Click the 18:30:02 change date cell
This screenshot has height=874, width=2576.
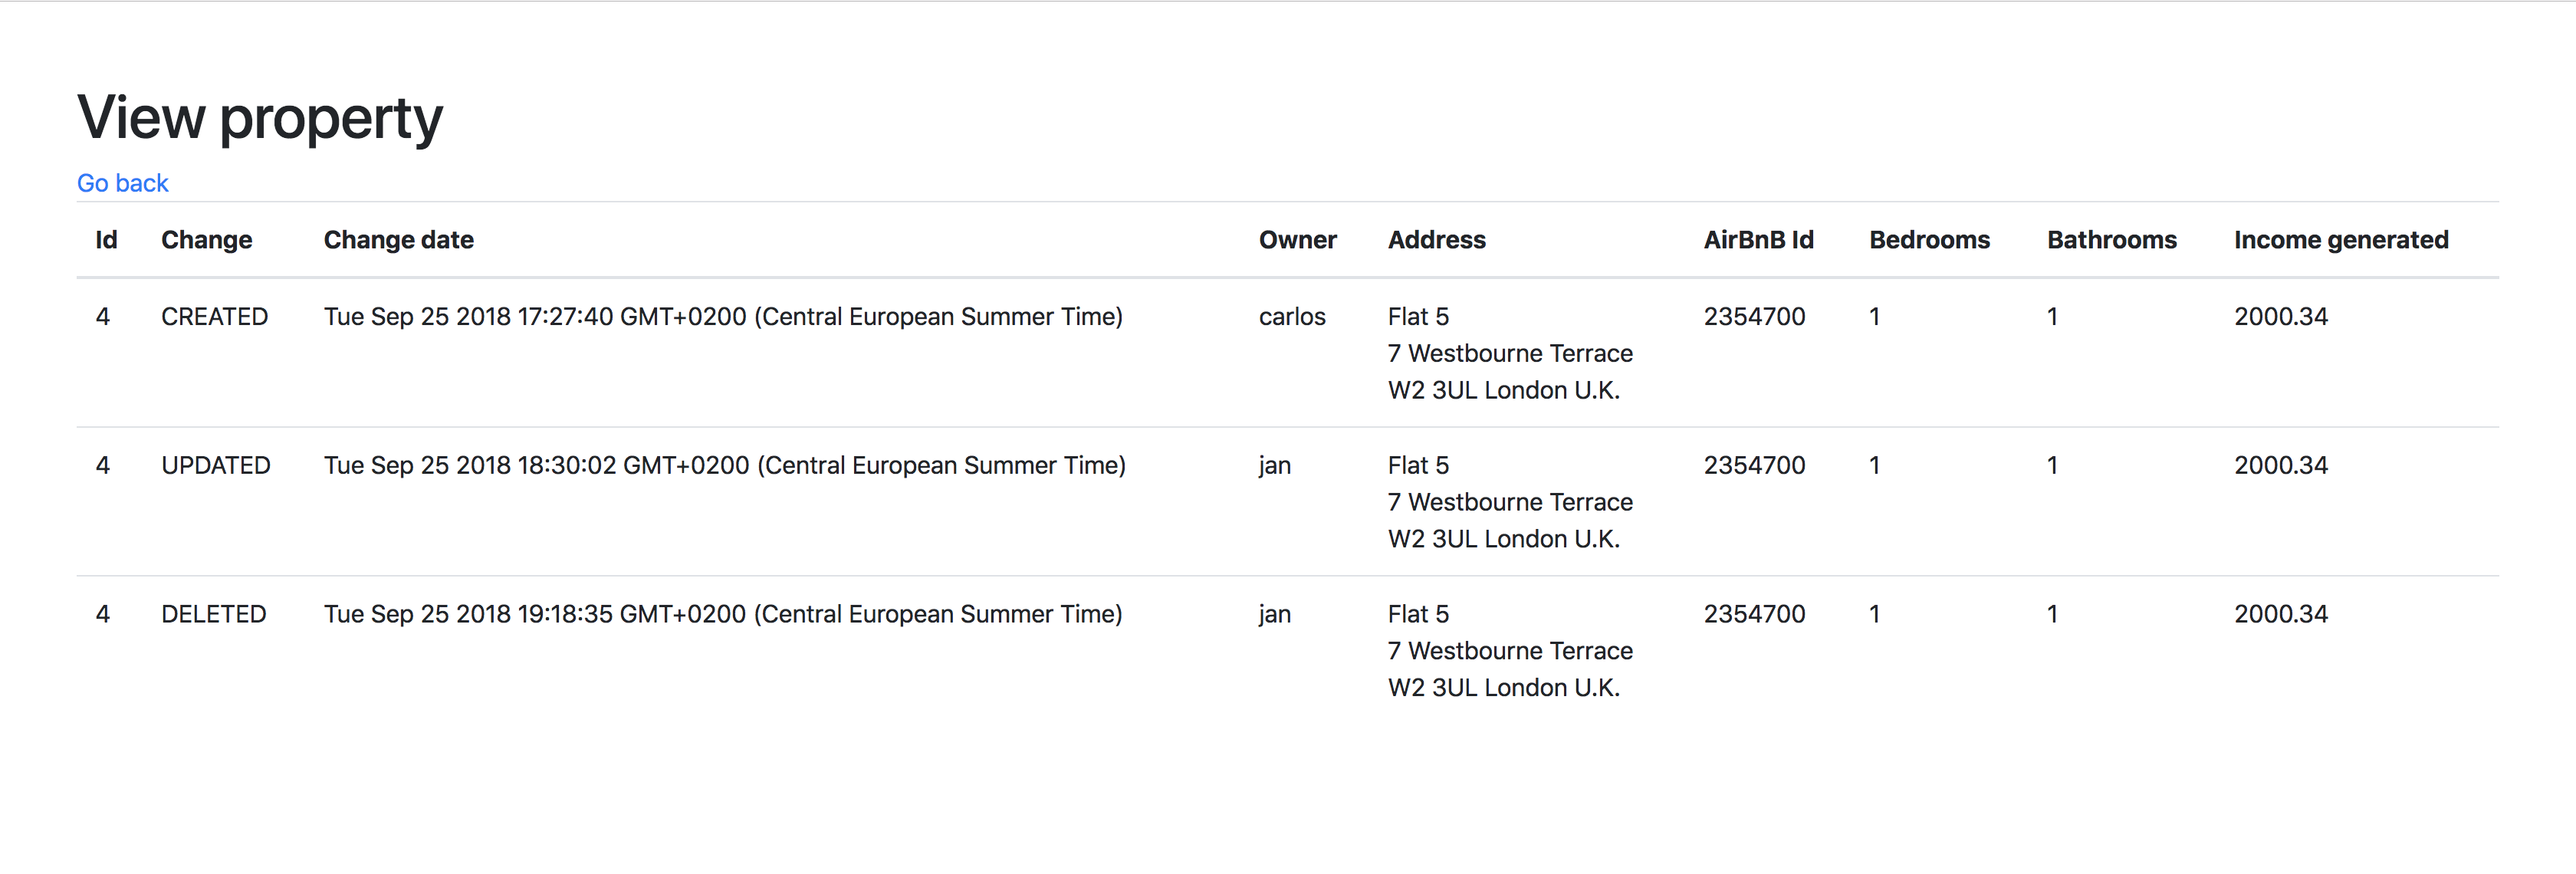[724, 466]
